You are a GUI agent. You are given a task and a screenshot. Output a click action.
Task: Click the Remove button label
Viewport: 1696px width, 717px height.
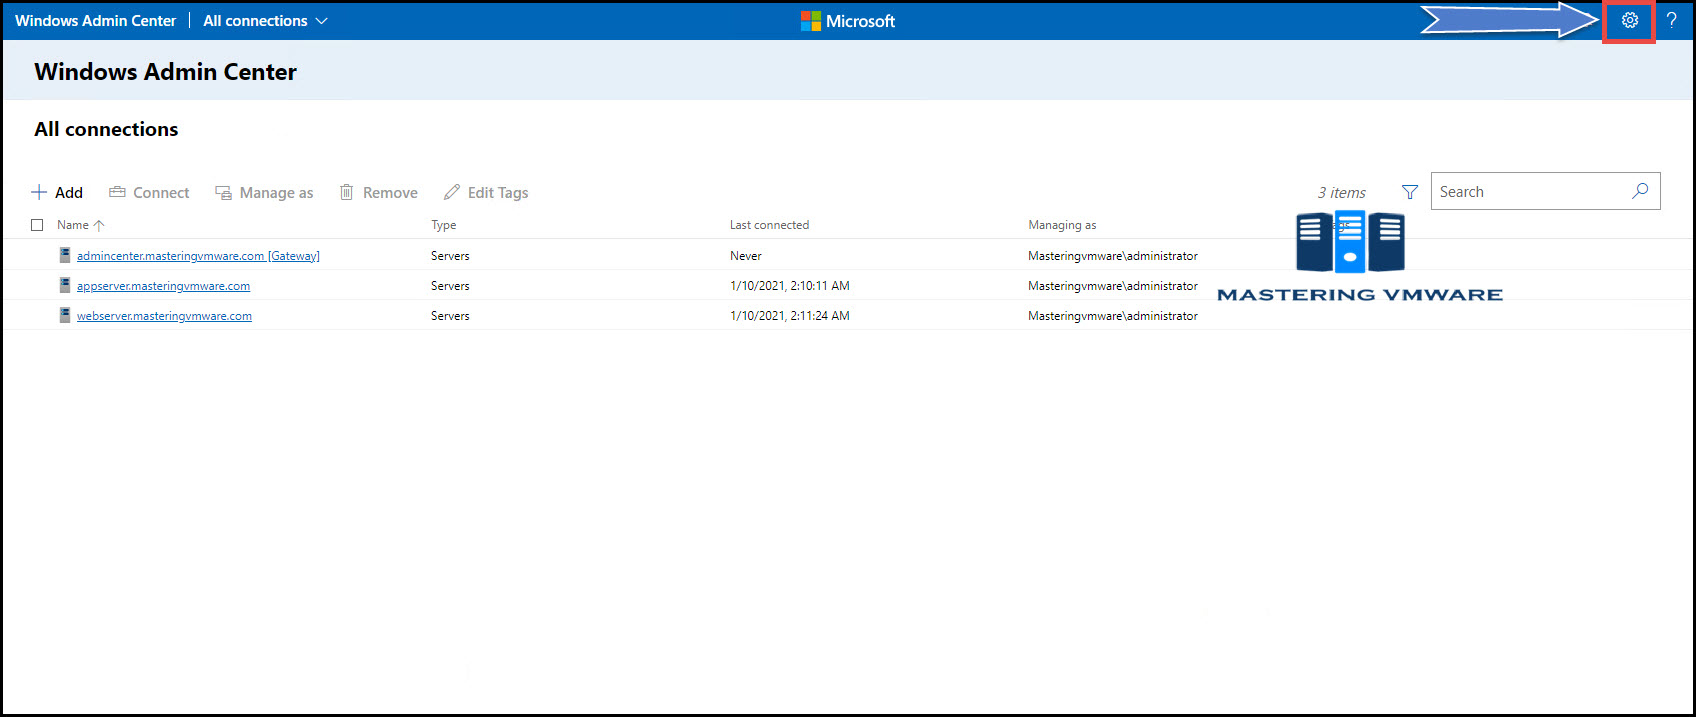tap(390, 193)
